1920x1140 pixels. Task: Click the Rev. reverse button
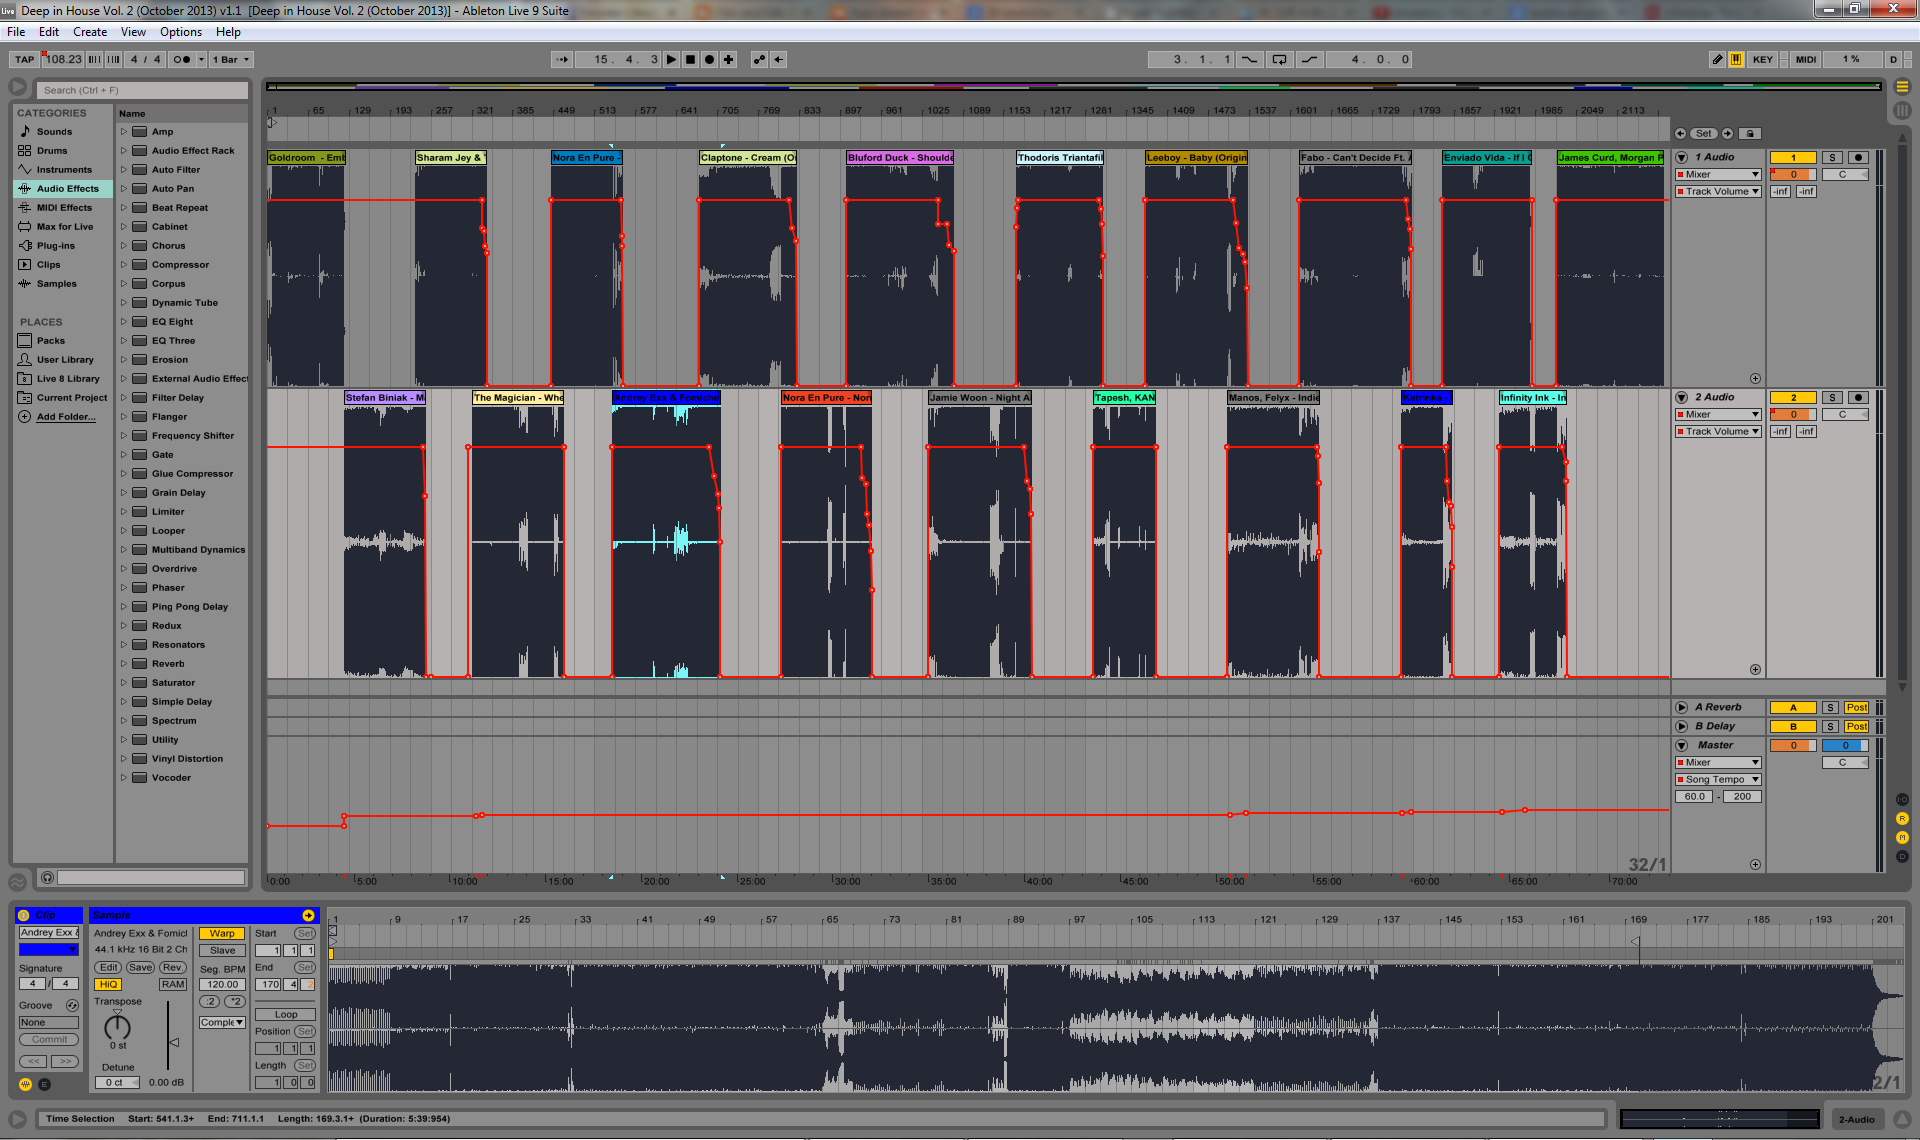click(172, 968)
